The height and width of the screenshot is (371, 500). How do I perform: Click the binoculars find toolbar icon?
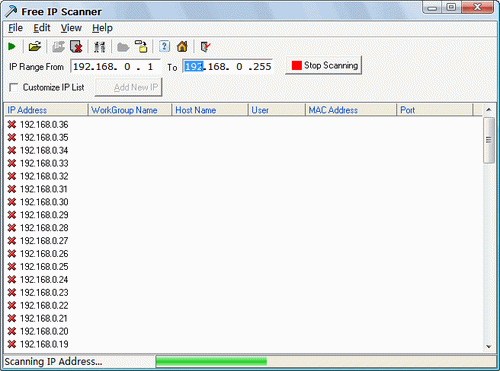99,47
